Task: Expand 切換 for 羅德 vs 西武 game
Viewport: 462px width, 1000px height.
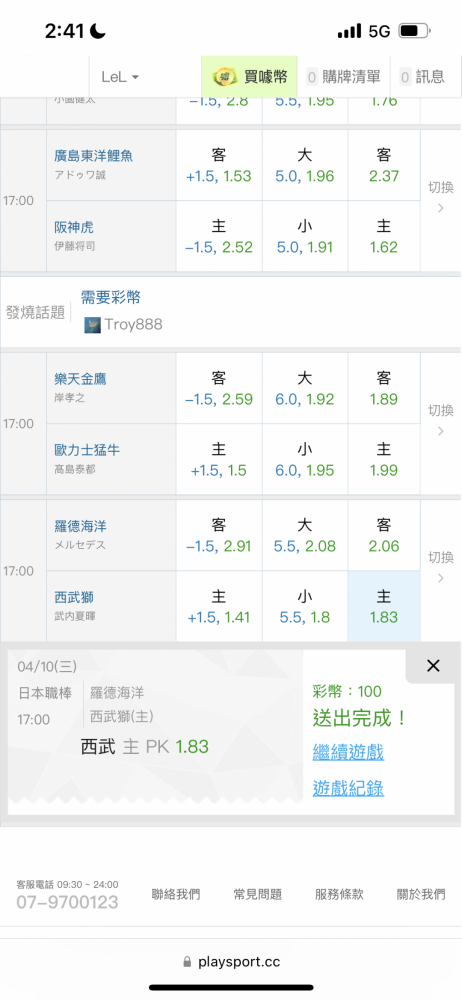Action: (x=440, y=568)
